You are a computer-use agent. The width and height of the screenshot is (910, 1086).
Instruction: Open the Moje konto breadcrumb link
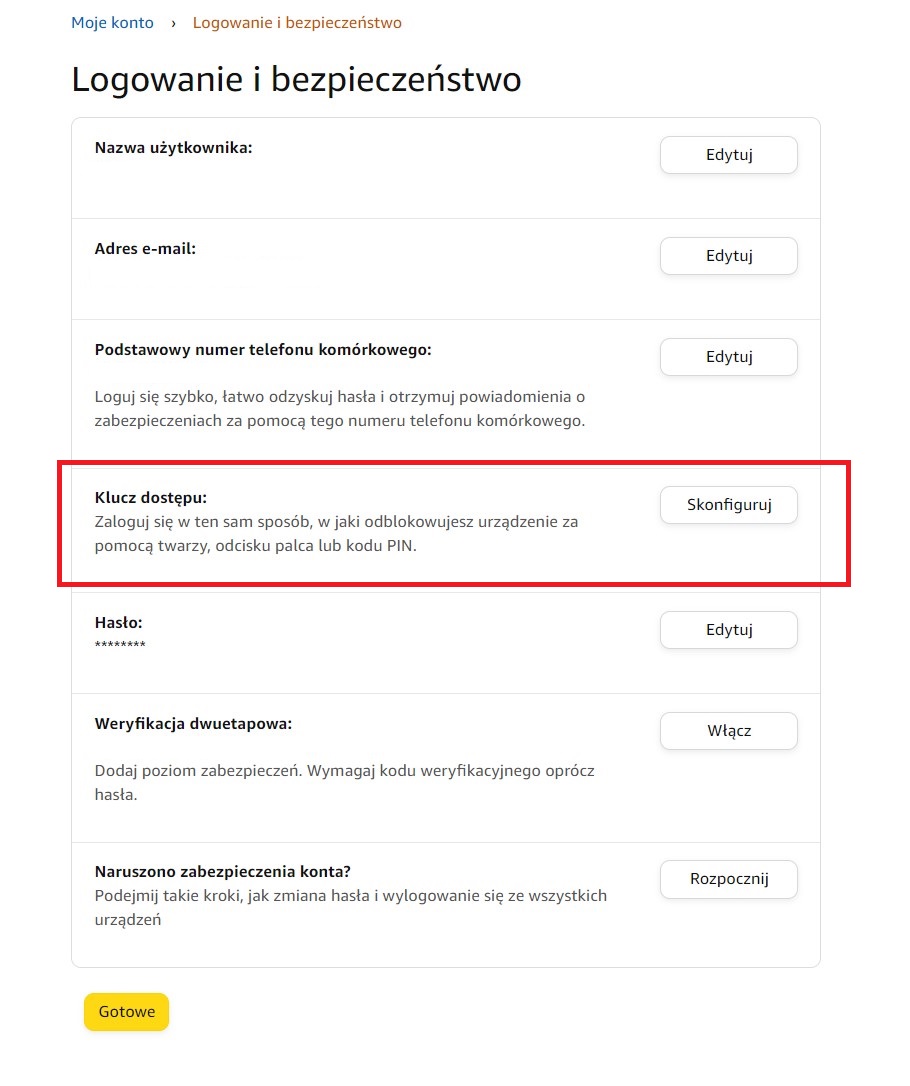coord(112,23)
